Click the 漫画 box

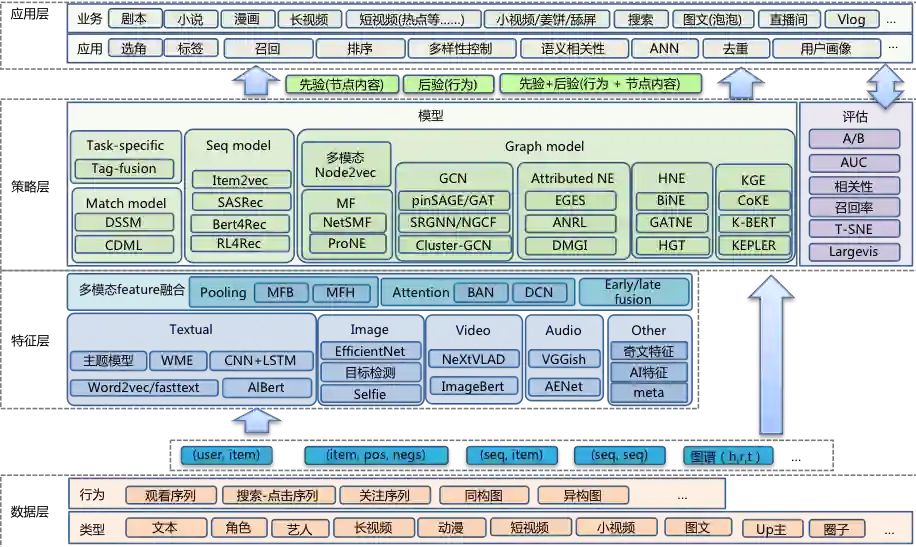pos(247,19)
